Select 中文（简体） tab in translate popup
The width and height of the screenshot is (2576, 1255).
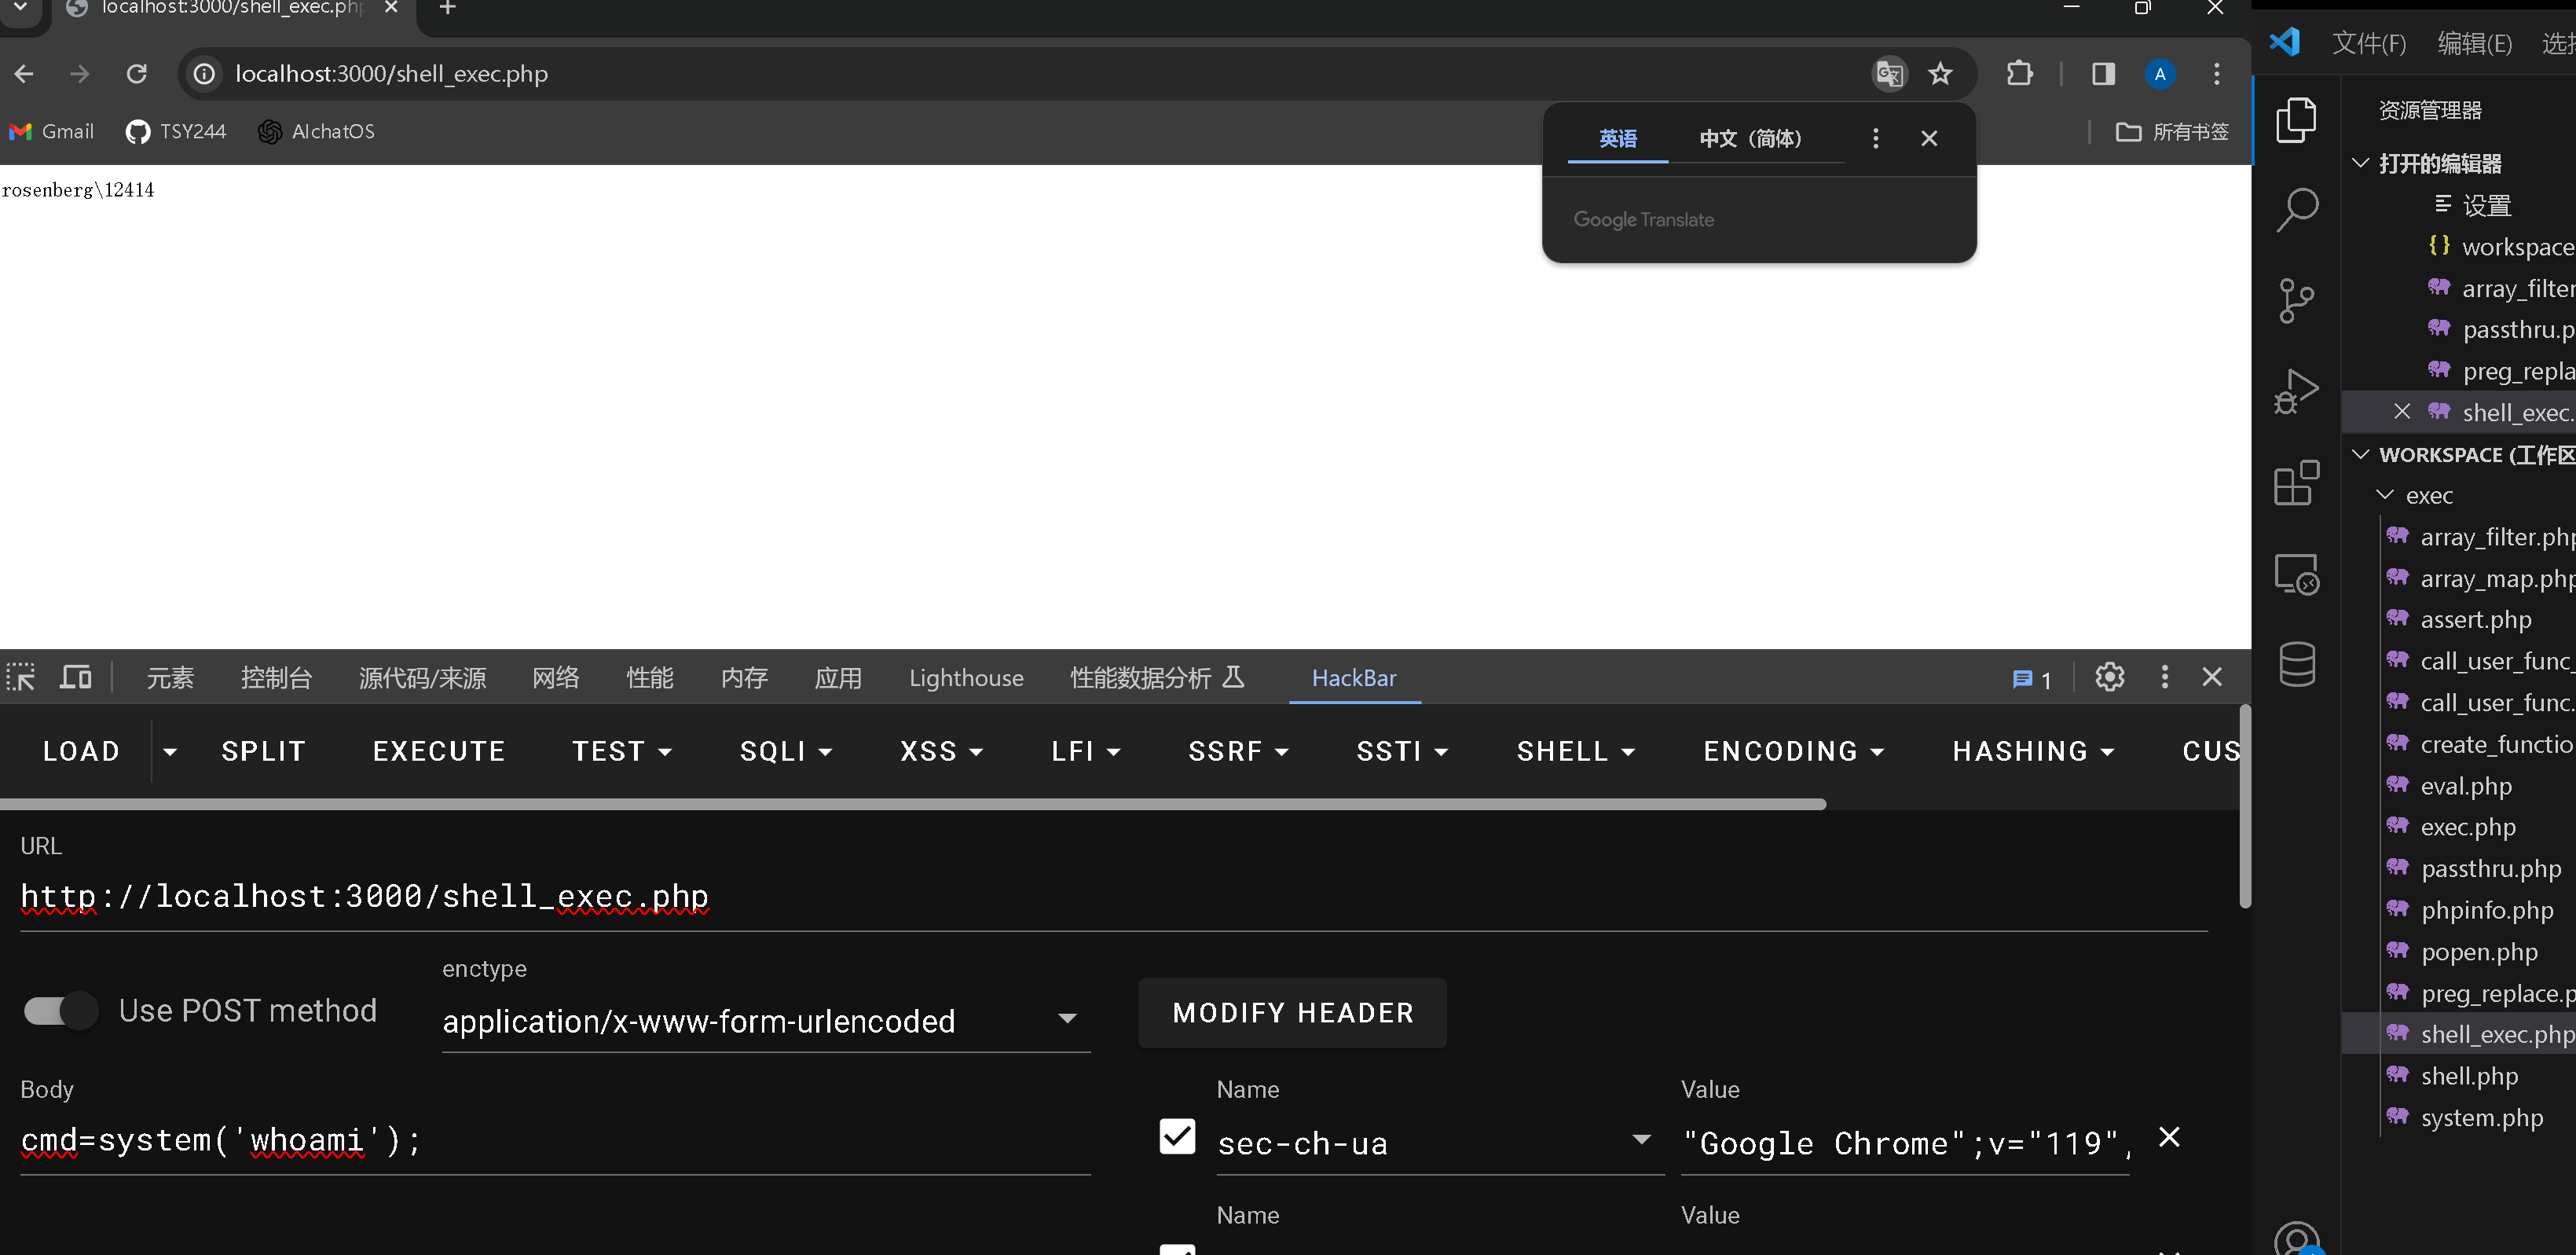[x=1750, y=138]
